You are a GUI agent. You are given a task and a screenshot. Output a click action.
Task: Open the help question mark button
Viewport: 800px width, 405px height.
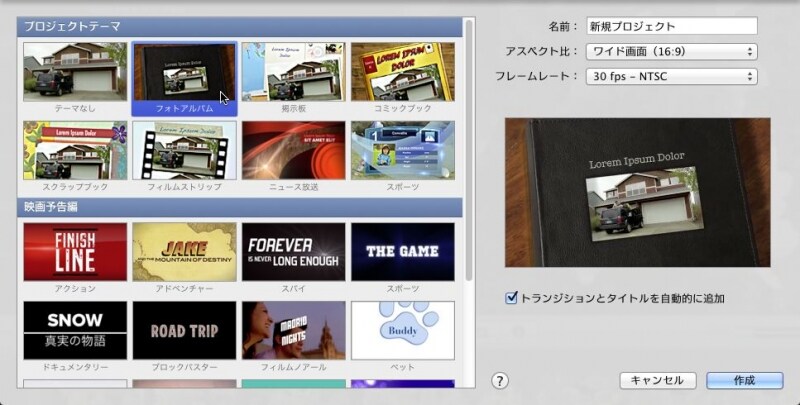point(499,381)
